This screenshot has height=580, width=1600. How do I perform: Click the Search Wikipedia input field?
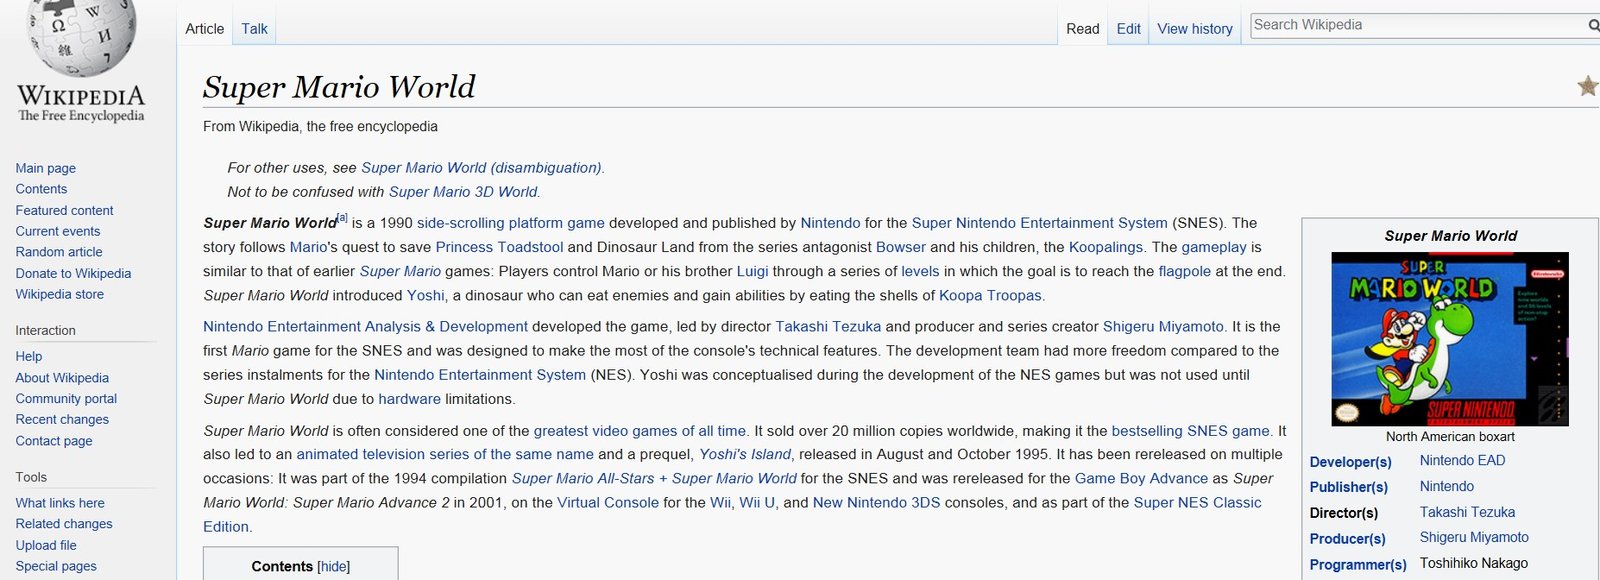(x=1418, y=25)
